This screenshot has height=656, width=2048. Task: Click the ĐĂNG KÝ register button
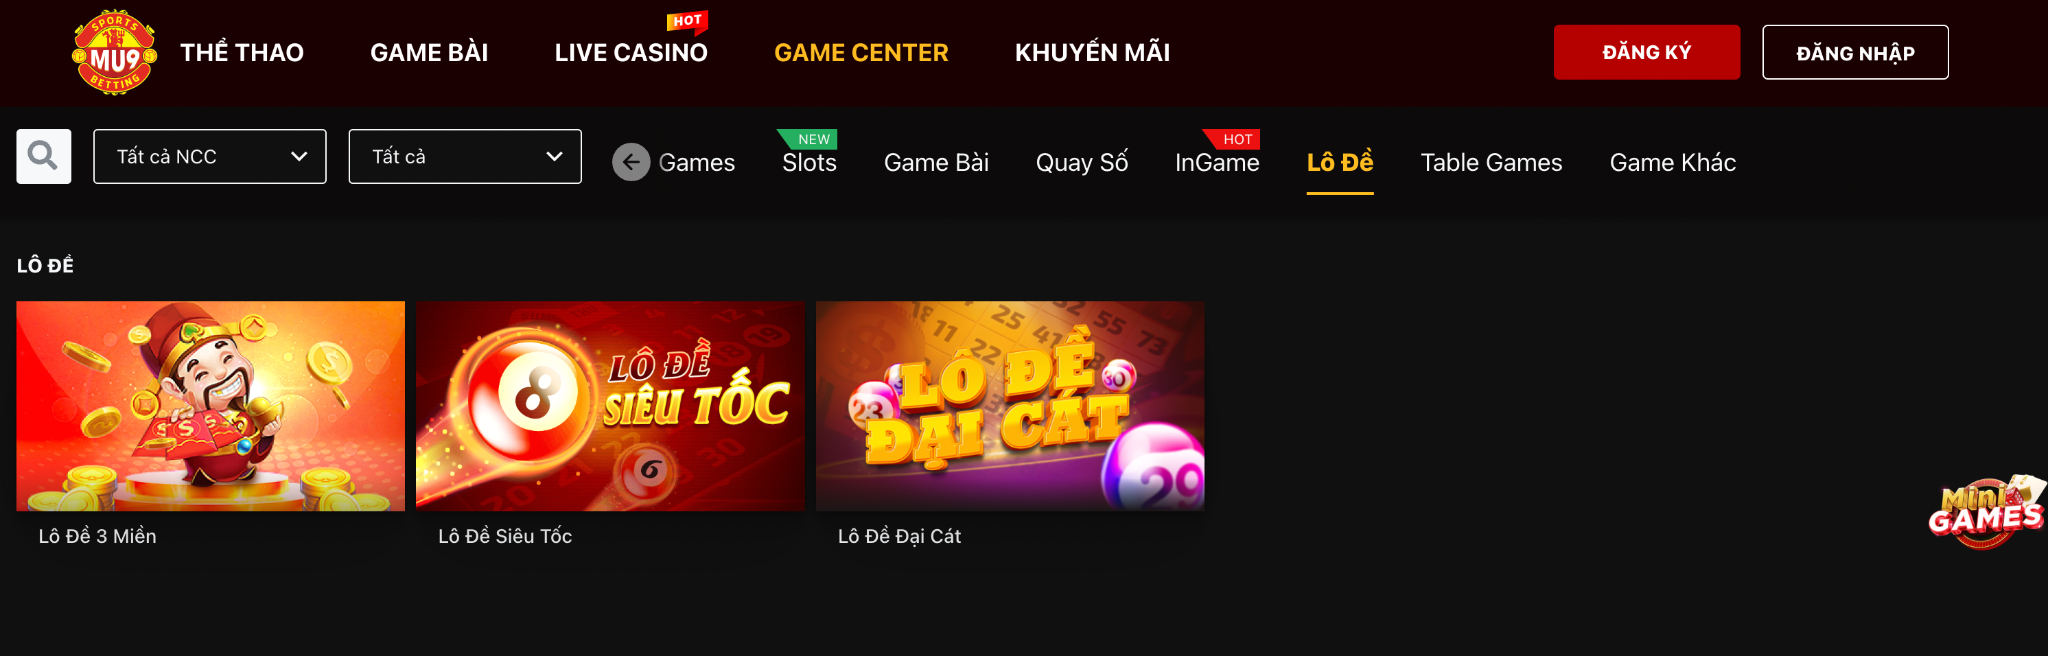pos(1647,52)
